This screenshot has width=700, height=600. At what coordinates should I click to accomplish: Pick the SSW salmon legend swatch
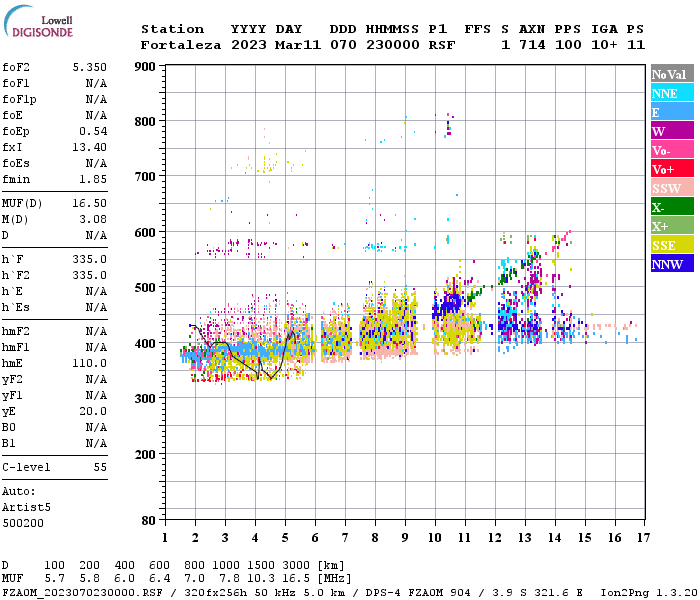tap(672, 188)
